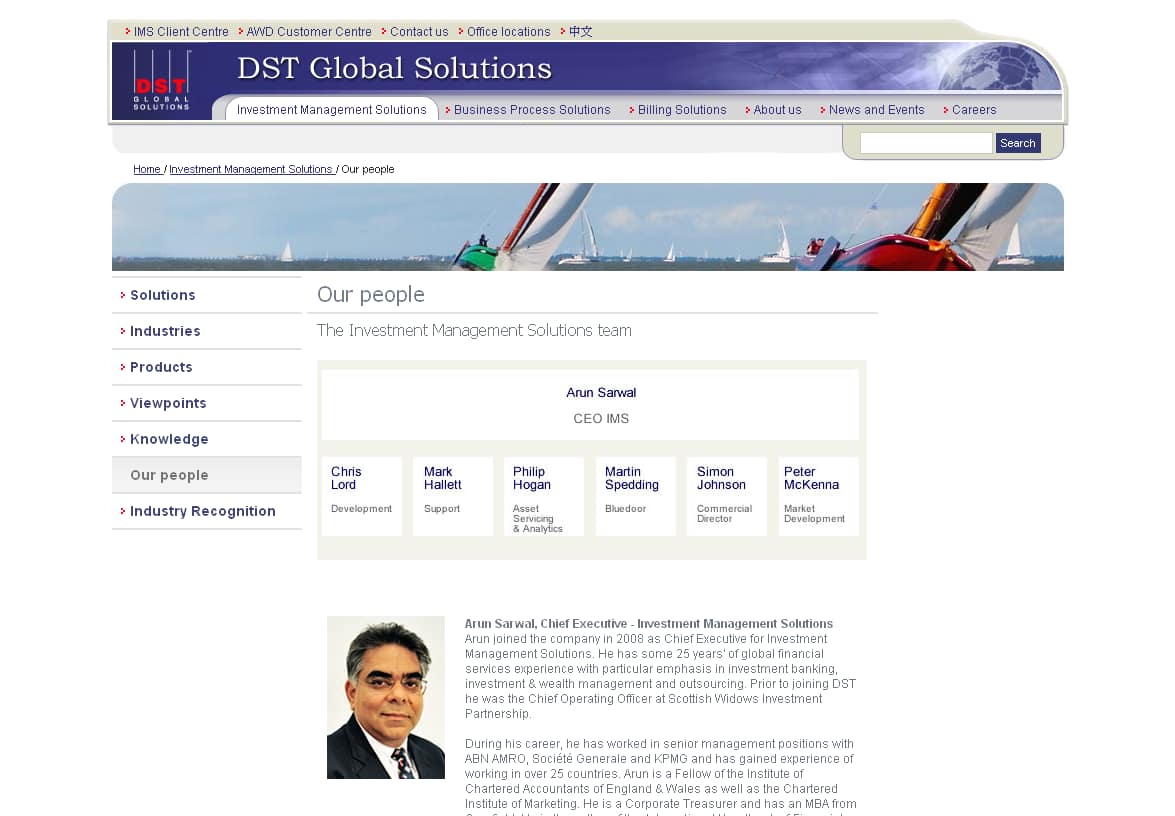Open the IMS Client Centre link
Viewport: 1175px width, 816px height.
180,32
